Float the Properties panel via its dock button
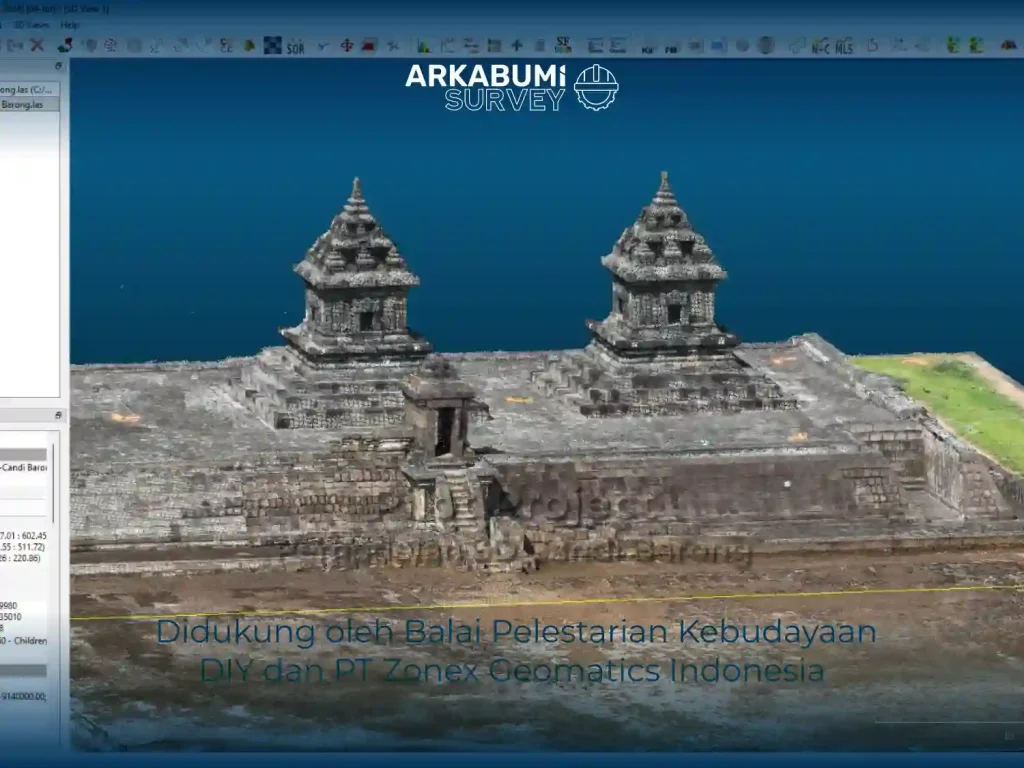Viewport: 1024px width, 768px height. 58,415
